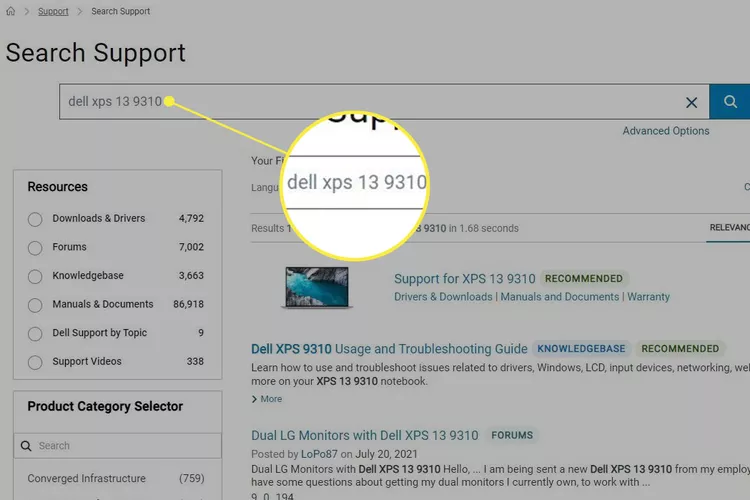Click the 7,002 Forums count
Screen dimensions: 750x500
pyautogui.click(x=191, y=247)
